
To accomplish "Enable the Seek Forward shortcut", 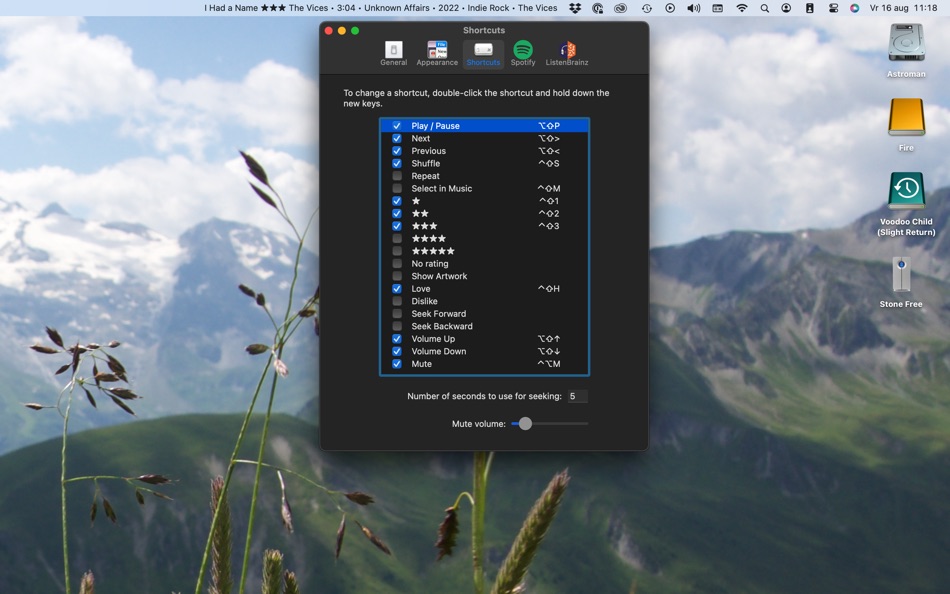I will click(397, 313).
